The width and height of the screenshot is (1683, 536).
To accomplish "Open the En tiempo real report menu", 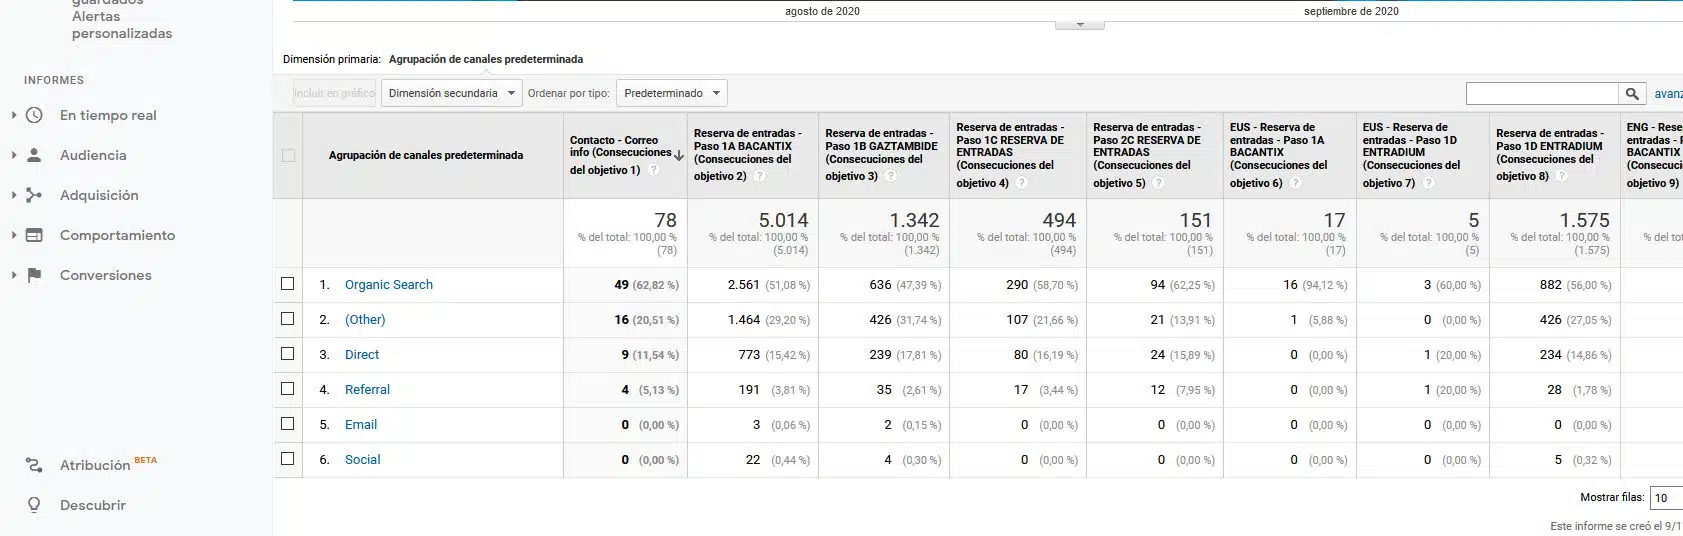I will click(108, 115).
